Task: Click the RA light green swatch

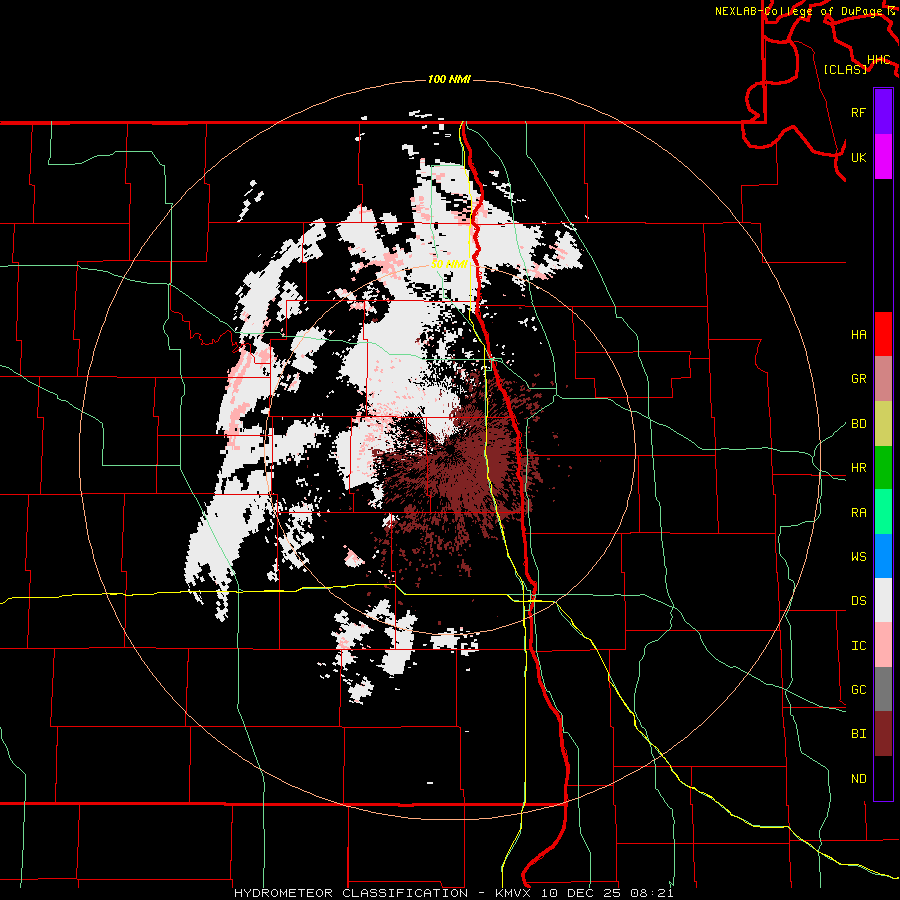Action: 883,511
